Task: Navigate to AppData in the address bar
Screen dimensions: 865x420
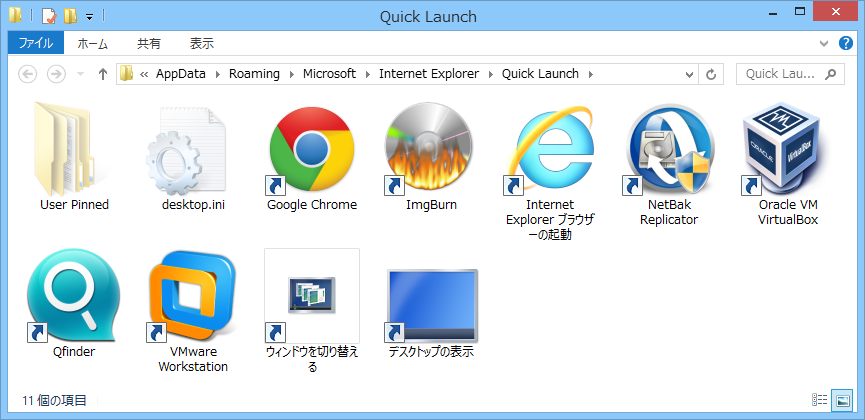Action: (181, 74)
